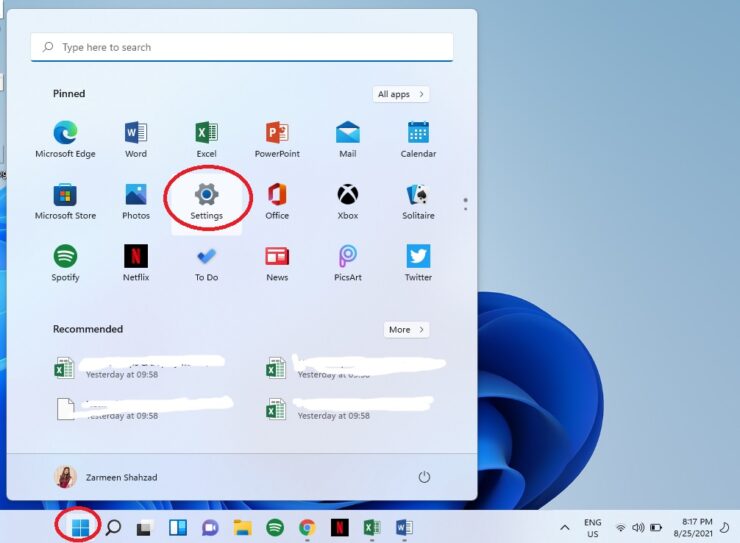Launch Microsoft Edge from pinned apps
This screenshot has height=543, width=740.
coord(65,138)
